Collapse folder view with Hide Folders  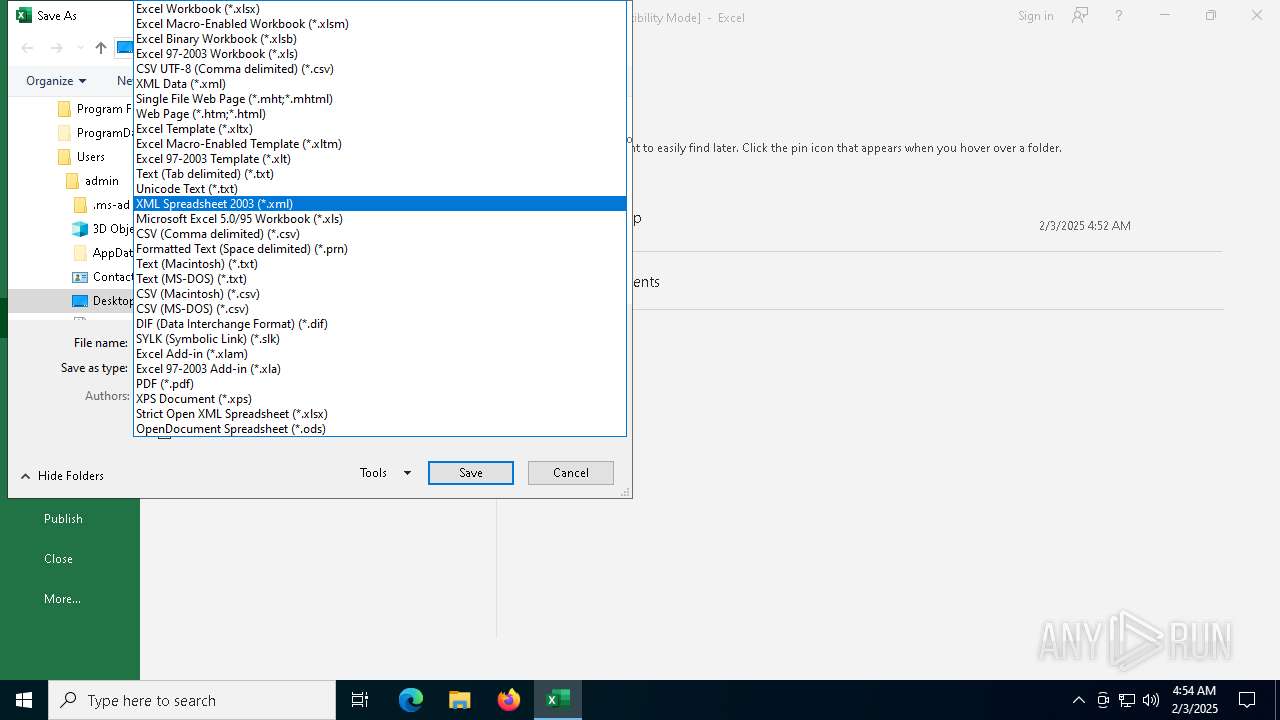tap(62, 476)
